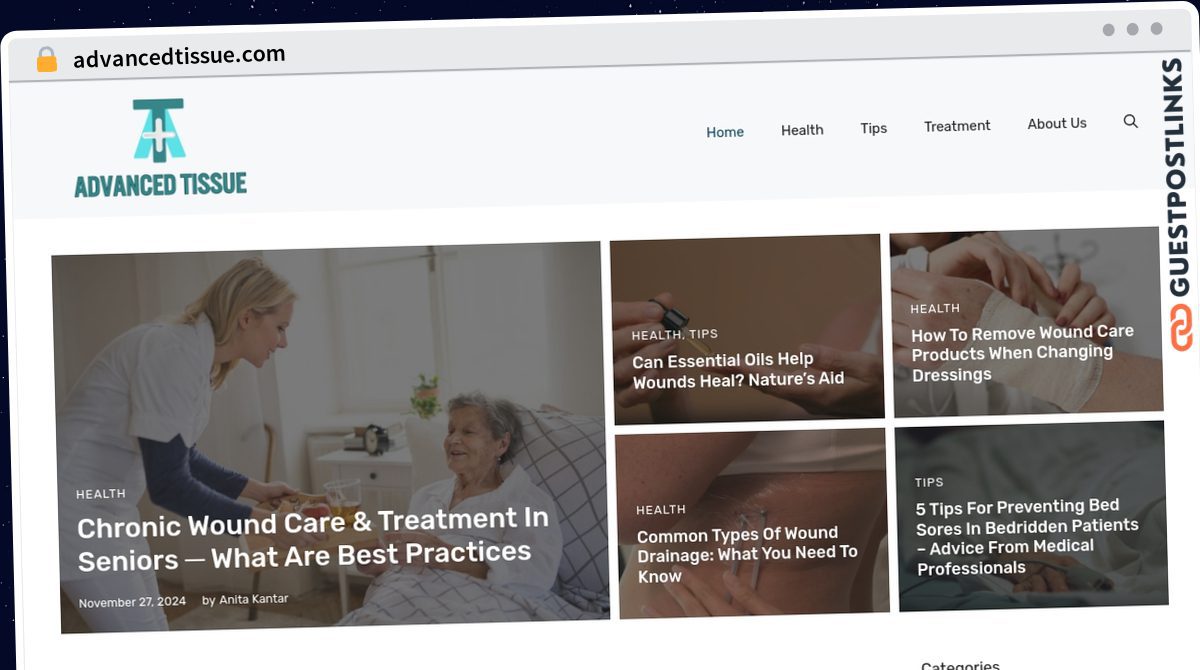Click TIPS tag above bed sores article
This screenshot has width=1200, height=670.
(x=929, y=482)
